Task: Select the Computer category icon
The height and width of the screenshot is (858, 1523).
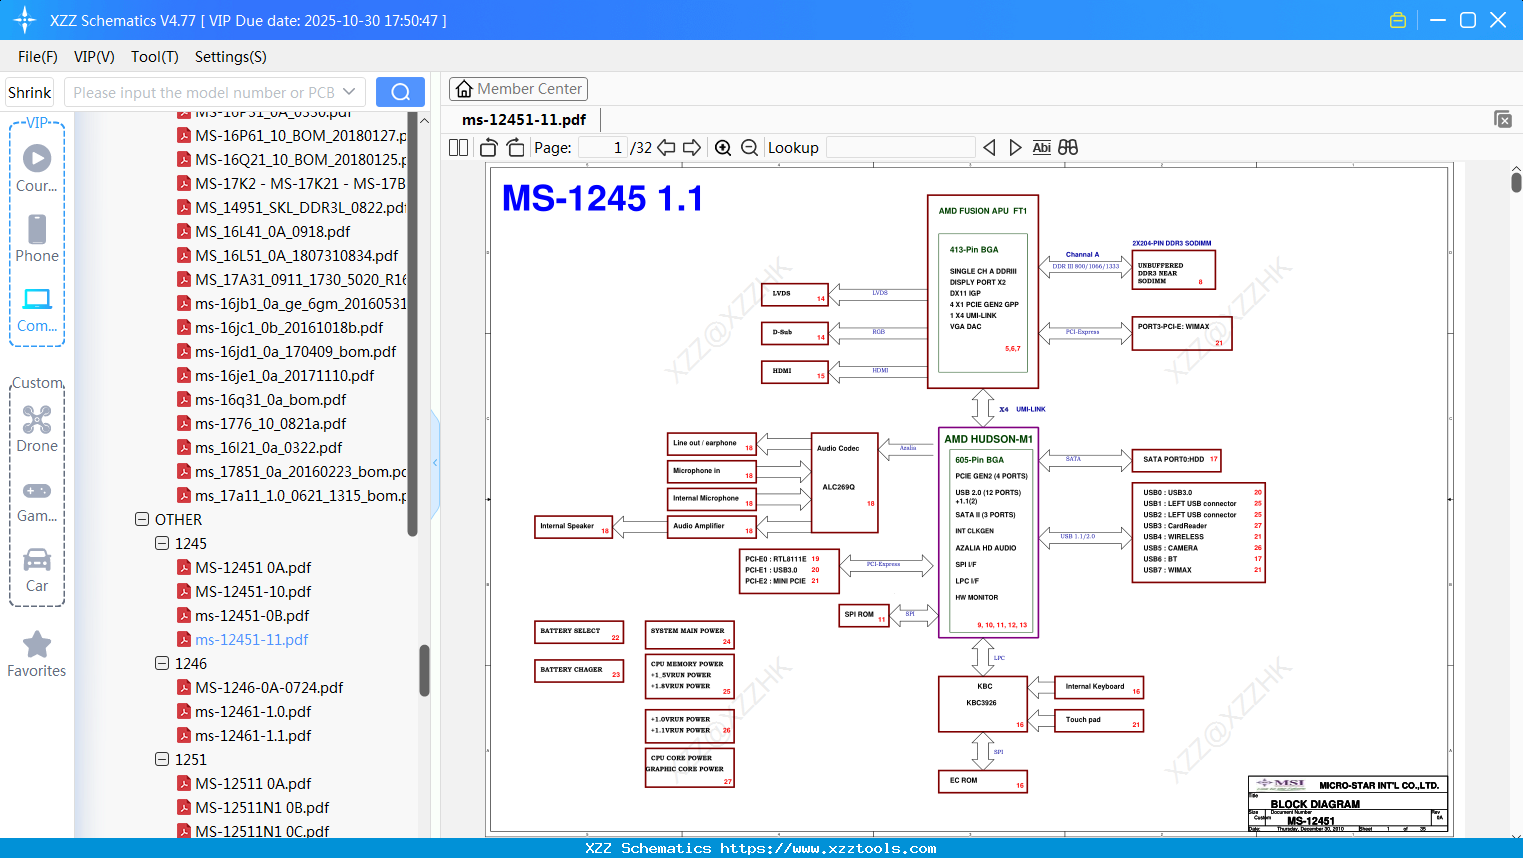Action: 37,308
